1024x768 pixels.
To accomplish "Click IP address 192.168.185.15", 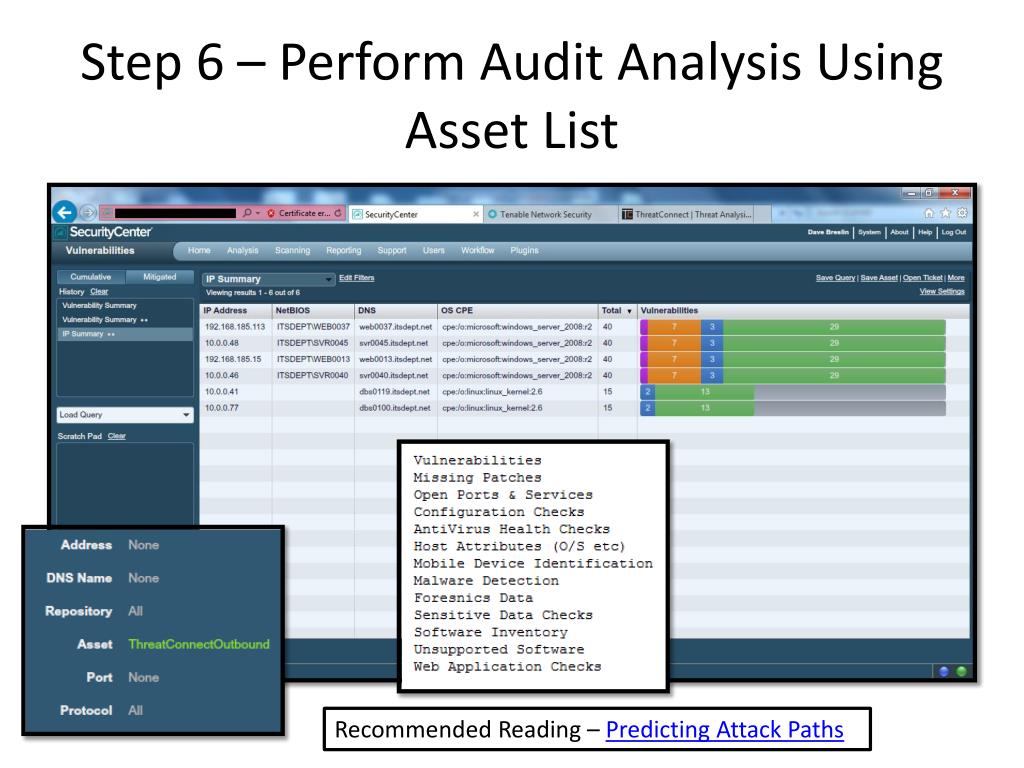I will click(x=233, y=360).
